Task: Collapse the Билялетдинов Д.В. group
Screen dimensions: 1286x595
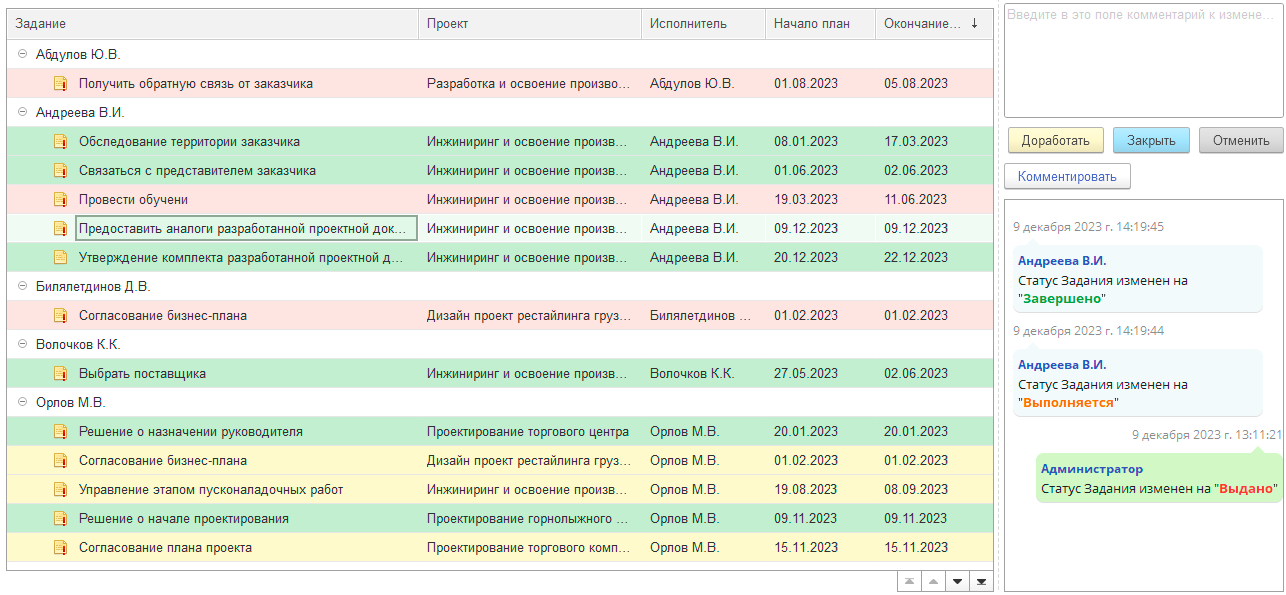Action: coord(22,287)
